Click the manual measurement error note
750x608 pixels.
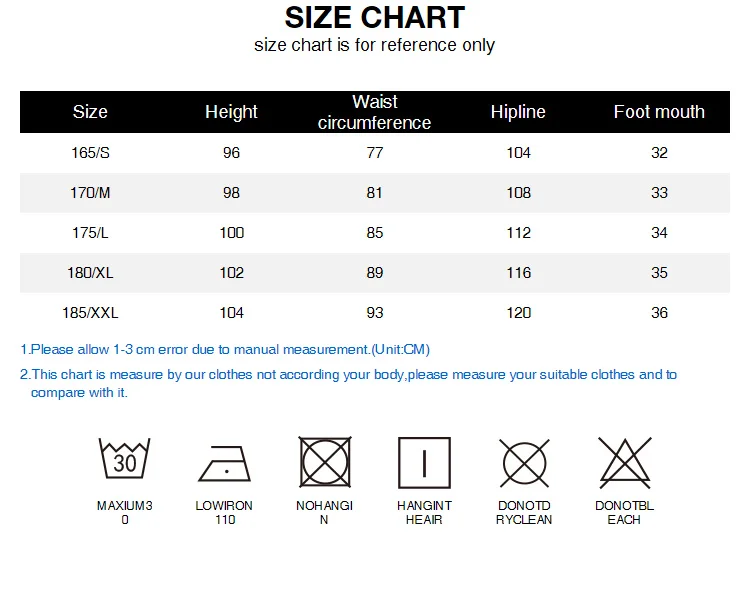[x=225, y=350]
